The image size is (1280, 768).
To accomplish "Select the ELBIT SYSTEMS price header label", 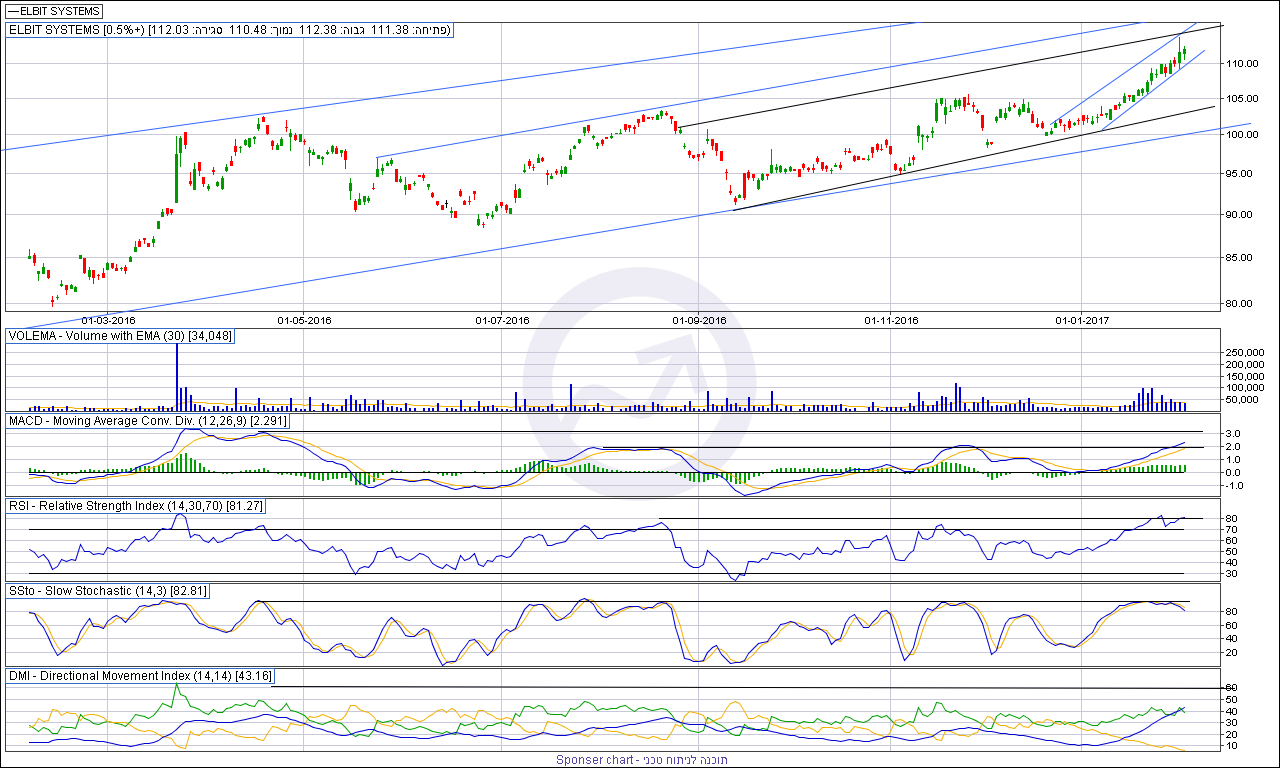I will pos(230,30).
